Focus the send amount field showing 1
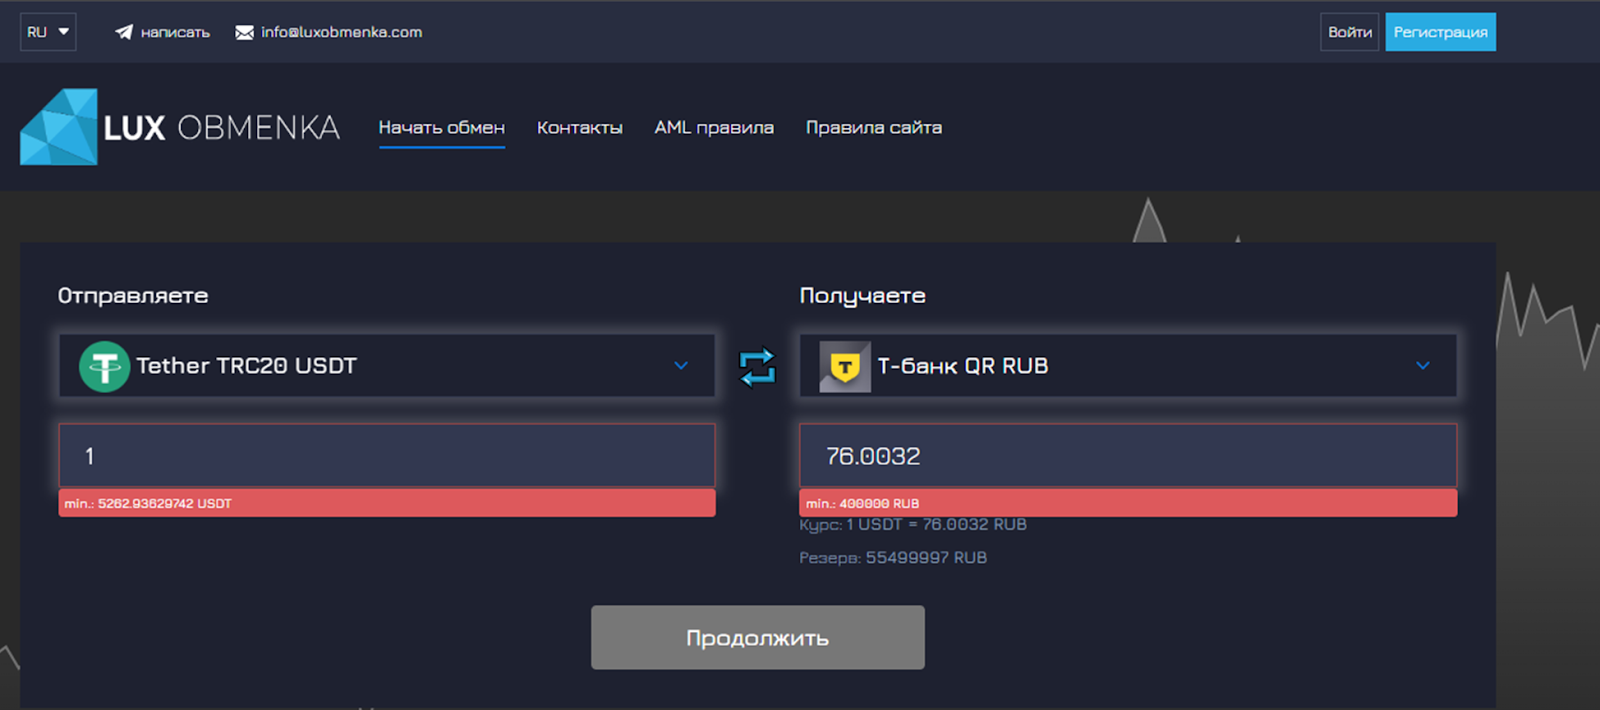The image size is (1600, 710). tap(387, 456)
